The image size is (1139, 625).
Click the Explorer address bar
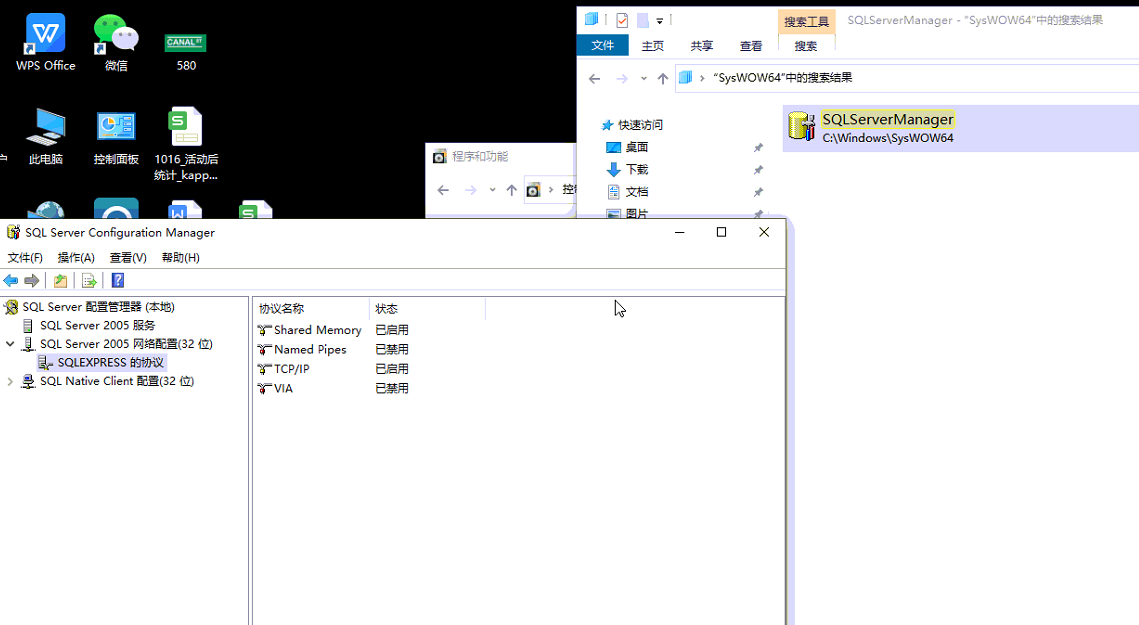908,78
